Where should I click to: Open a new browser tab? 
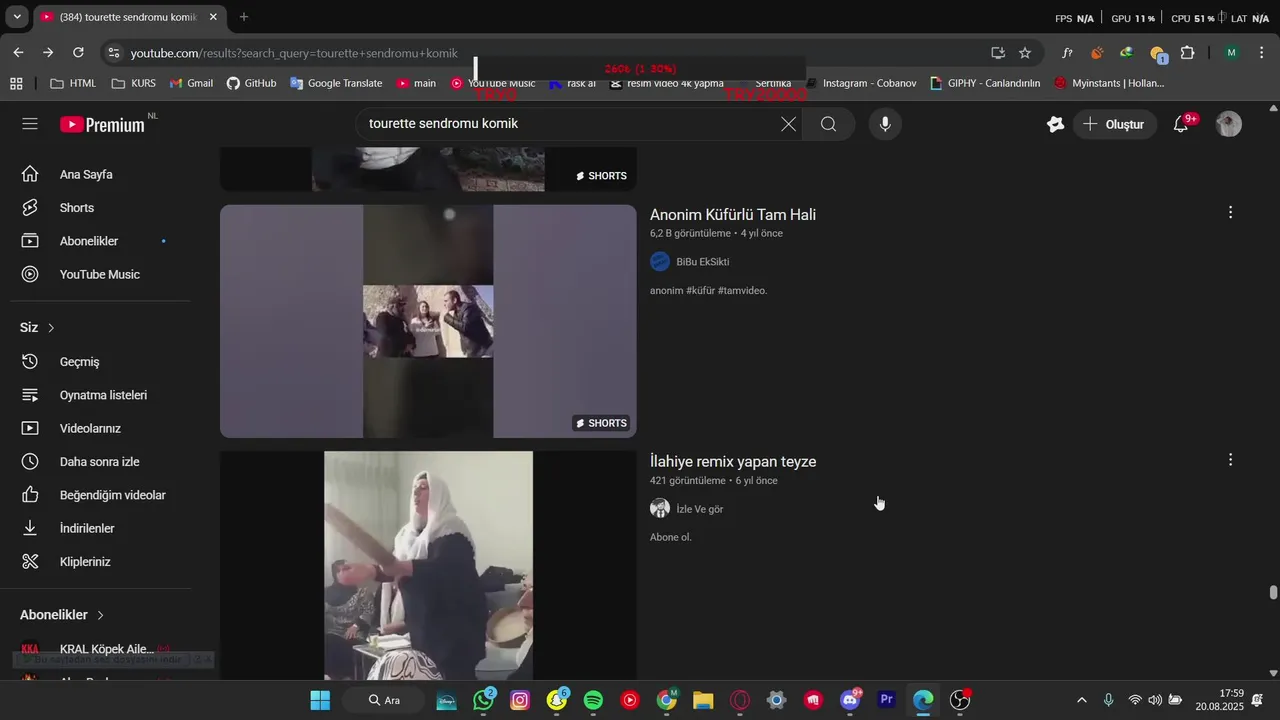[244, 17]
